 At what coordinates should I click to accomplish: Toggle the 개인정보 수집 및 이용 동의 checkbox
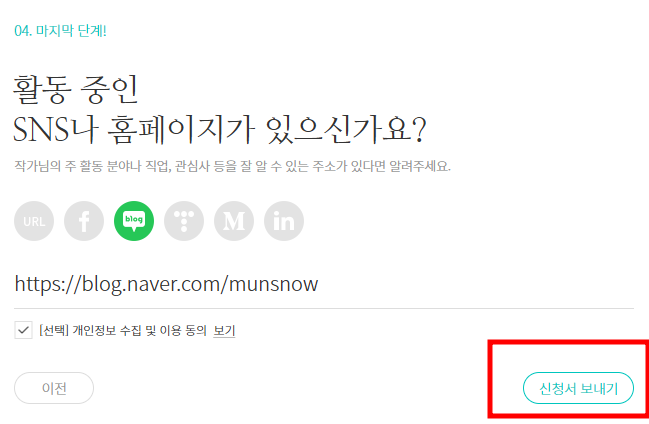pyautogui.click(x=23, y=330)
